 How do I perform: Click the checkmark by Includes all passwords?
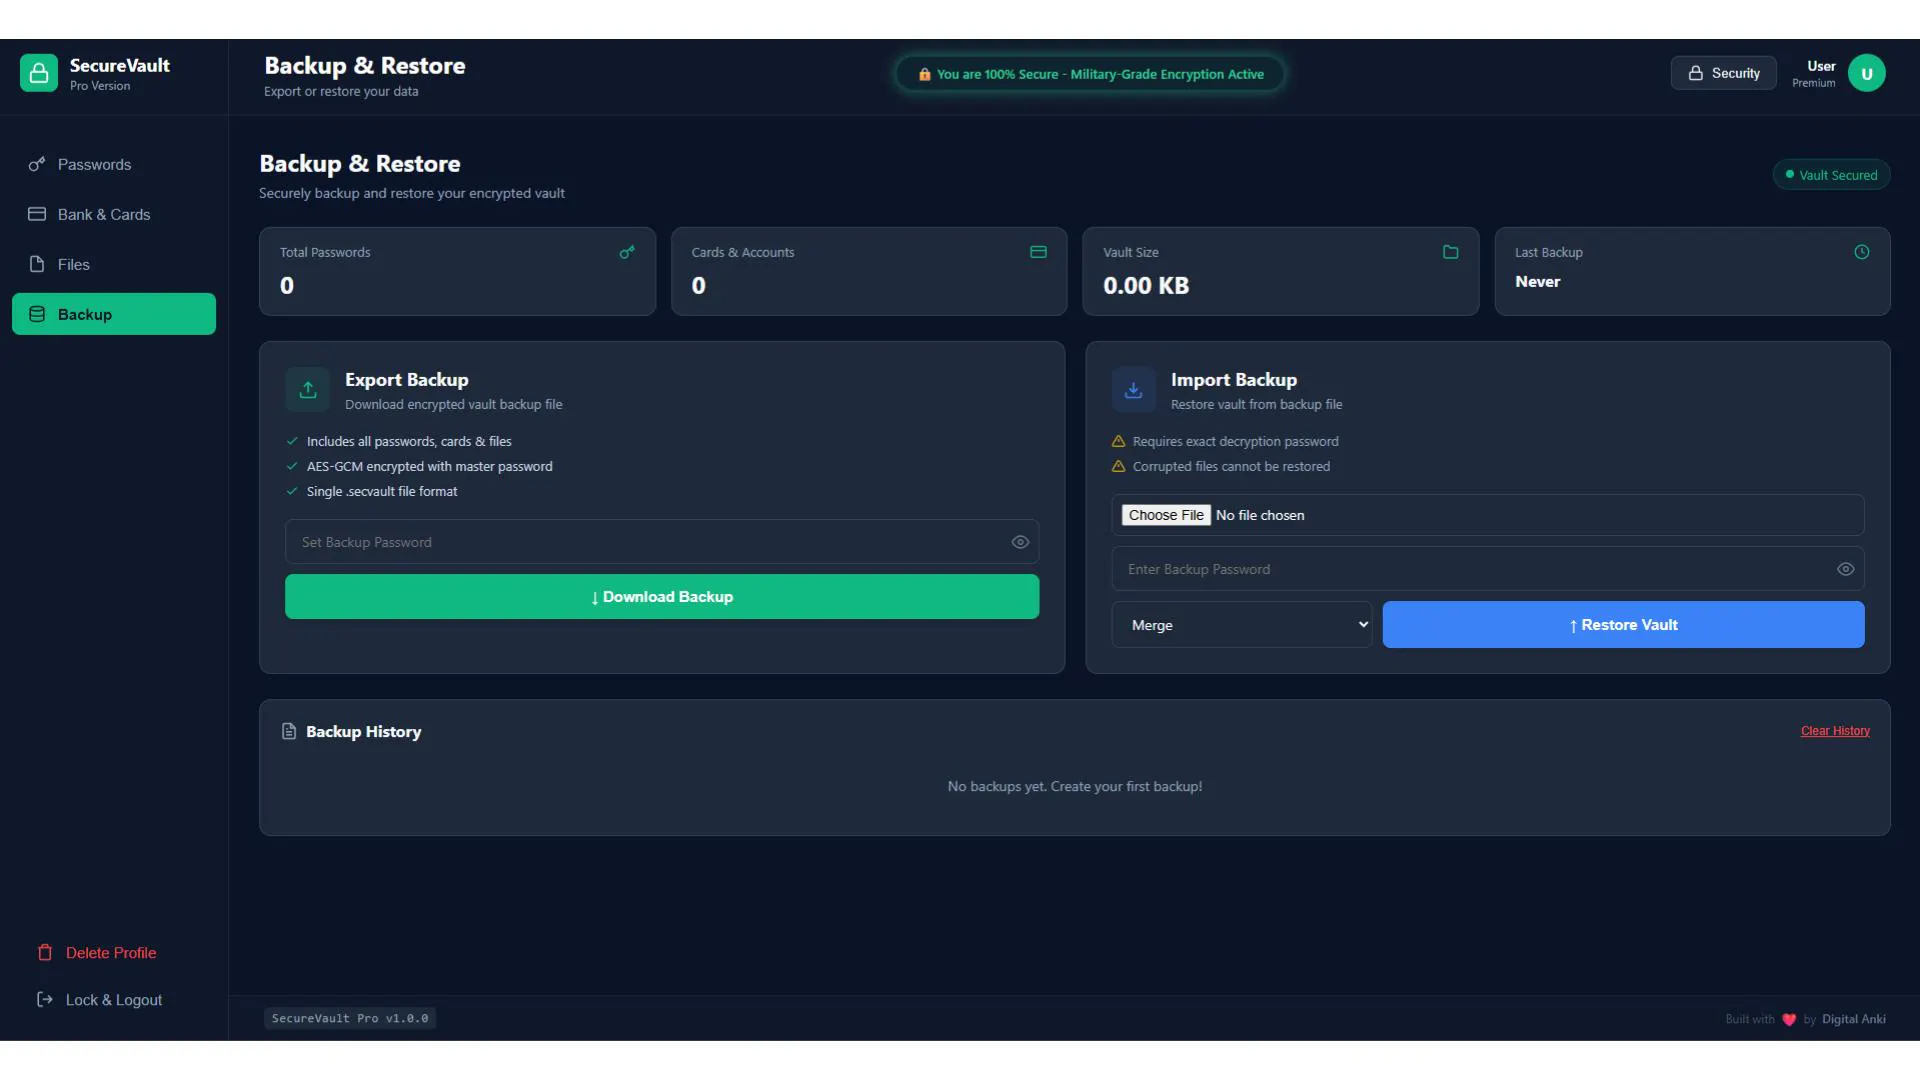(292, 441)
